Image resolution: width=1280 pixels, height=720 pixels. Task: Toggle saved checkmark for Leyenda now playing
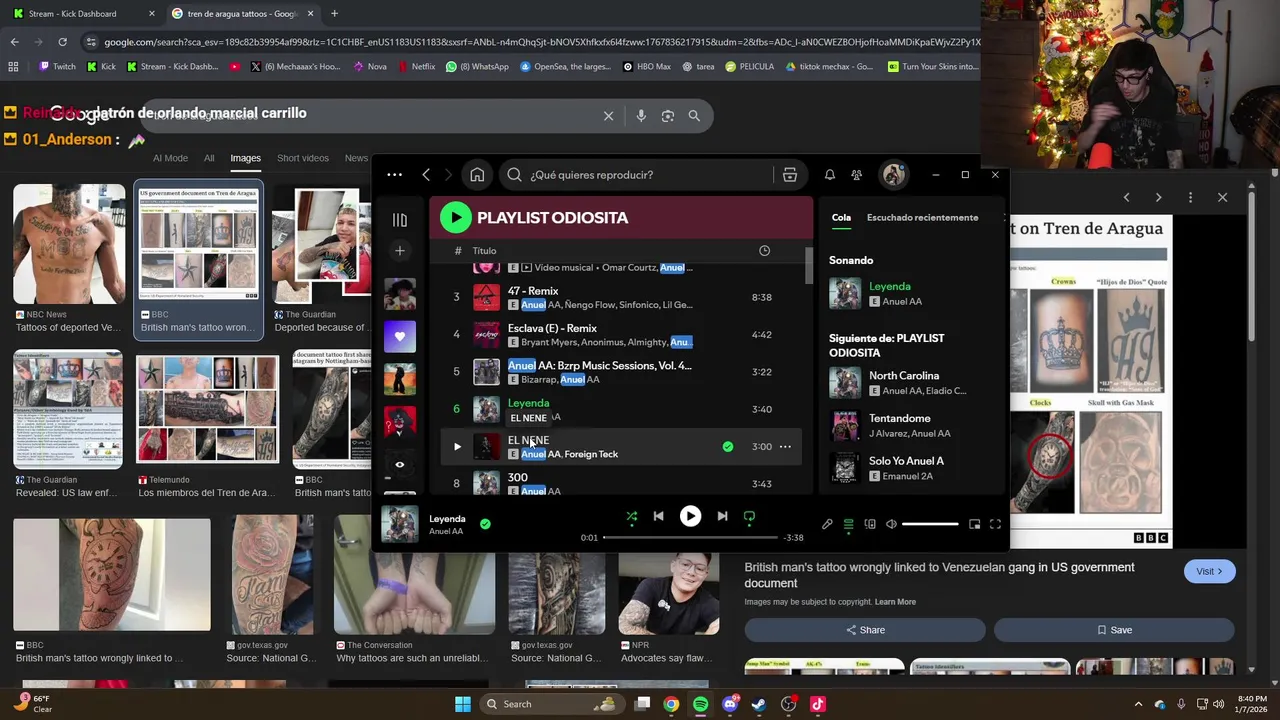click(485, 523)
